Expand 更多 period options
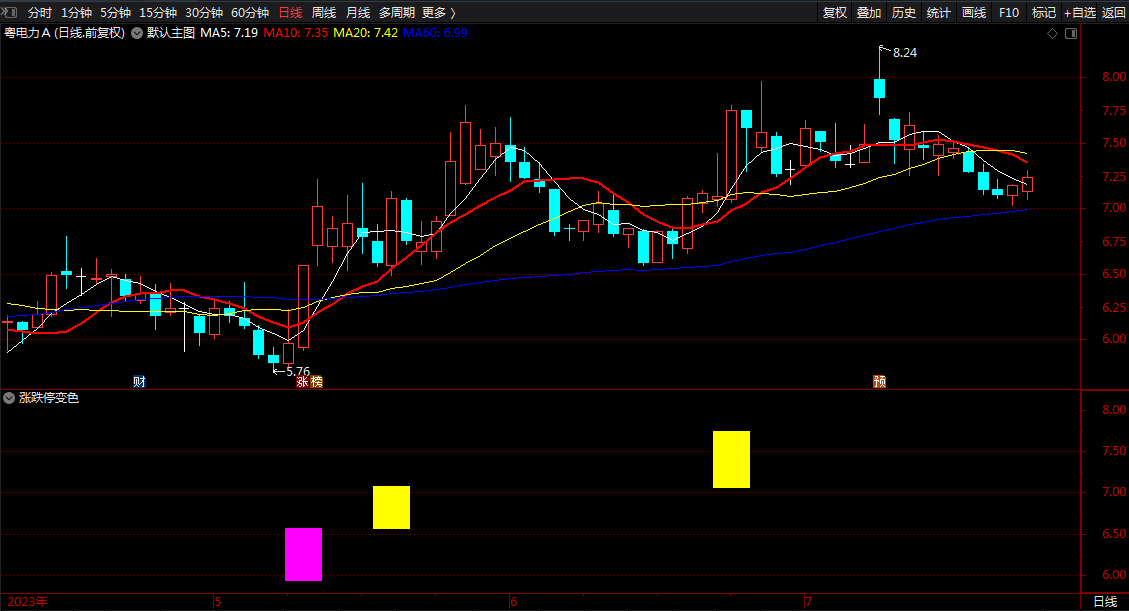Screen dimensions: 1129x611 (x=438, y=12)
